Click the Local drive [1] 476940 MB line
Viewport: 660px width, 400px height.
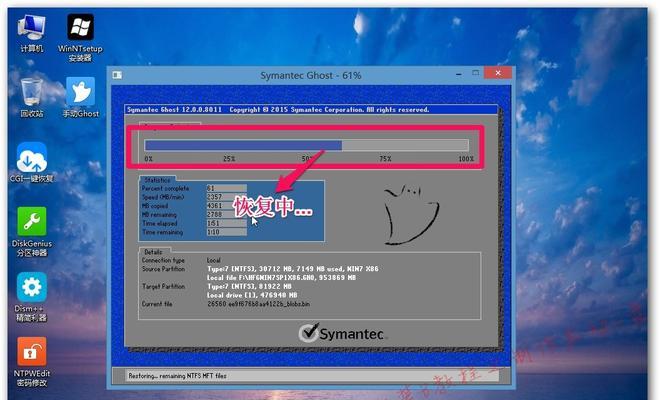click(252, 295)
